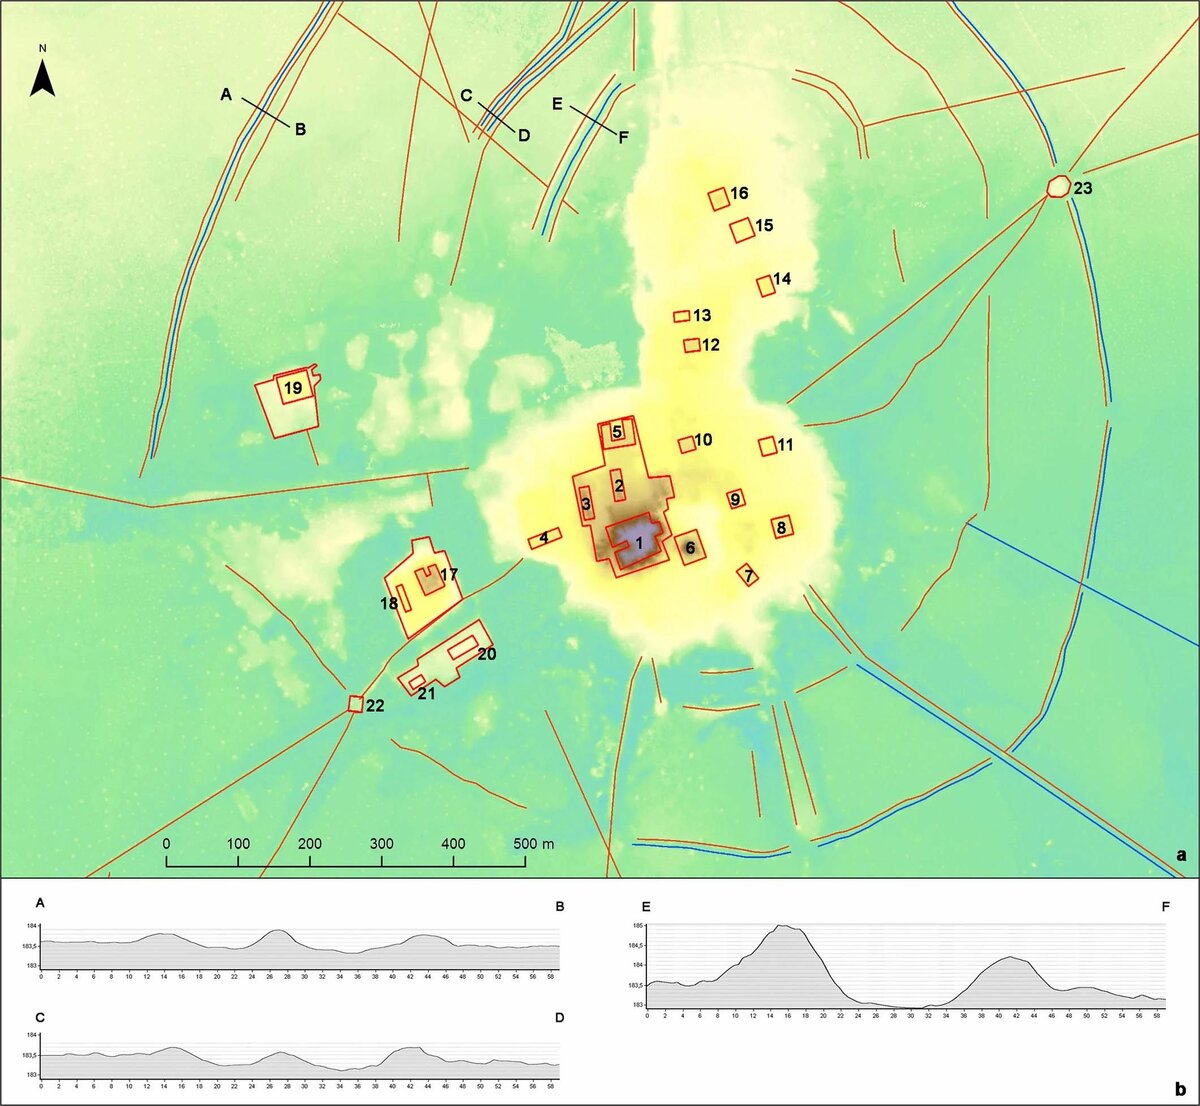Click the label 13 on the map

702,316
